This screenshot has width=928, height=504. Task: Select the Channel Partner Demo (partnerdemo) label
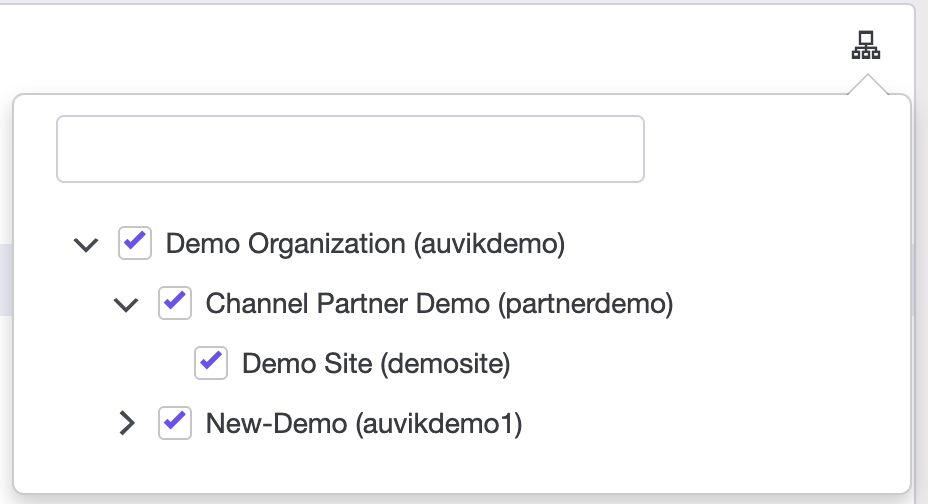coord(439,303)
